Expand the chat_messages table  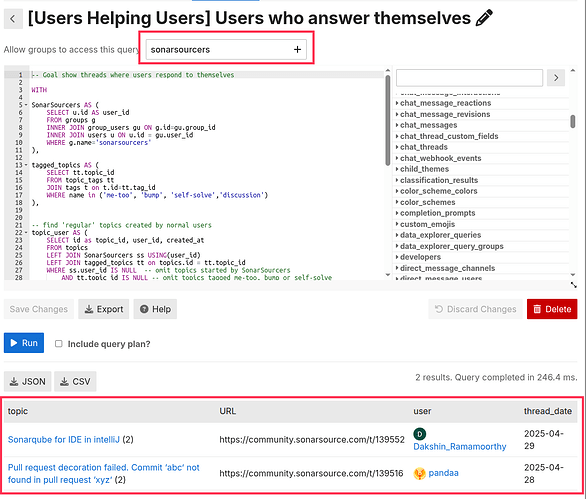(428, 125)
